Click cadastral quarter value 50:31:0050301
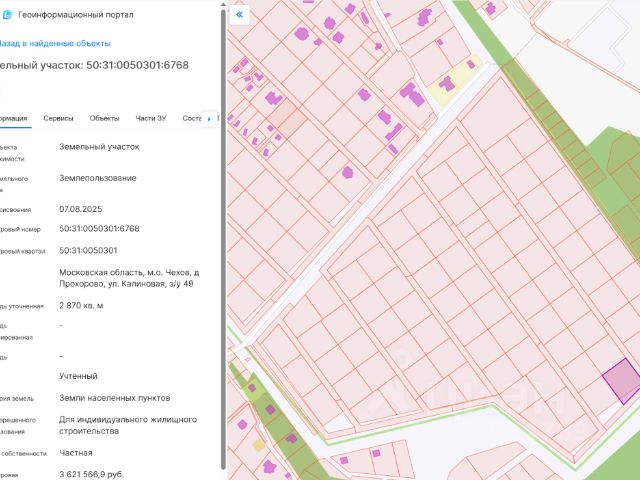Screen dimensions: 640x480 point(88,250)
